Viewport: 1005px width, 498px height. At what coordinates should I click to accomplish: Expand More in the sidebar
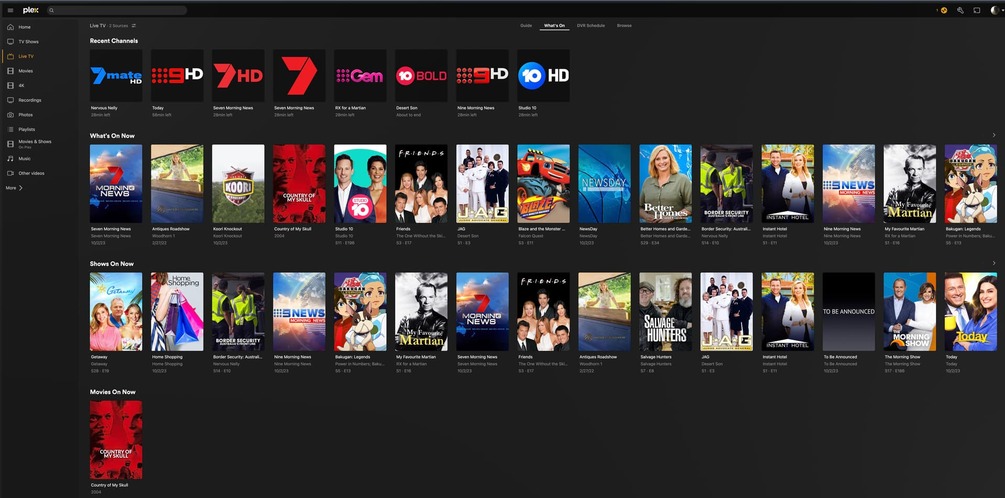(x=14, y=188)
